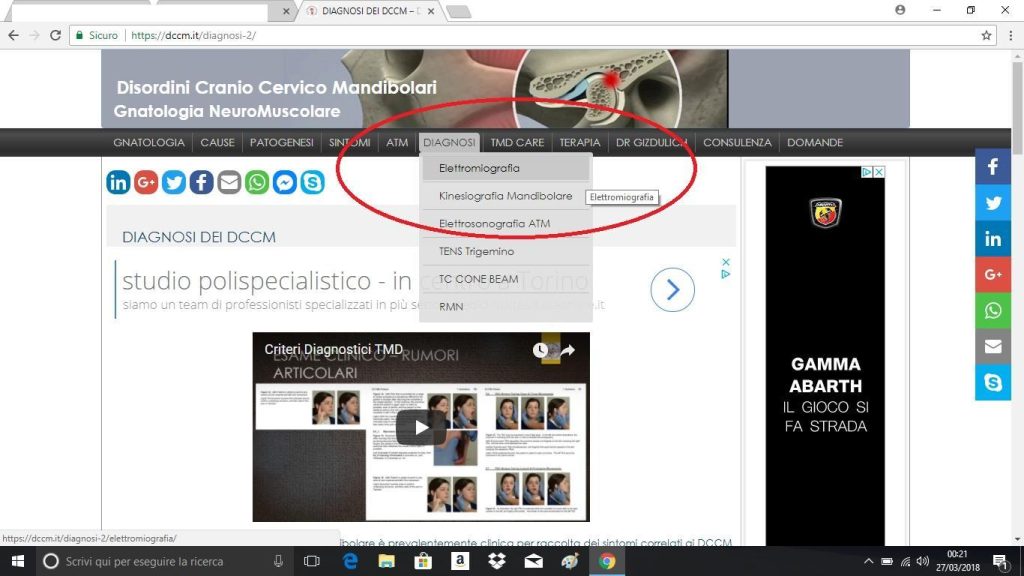Viewport: 1024px width, 576px height.
Task: Click the video Watch later clock icon
Action: click(540, 350)
